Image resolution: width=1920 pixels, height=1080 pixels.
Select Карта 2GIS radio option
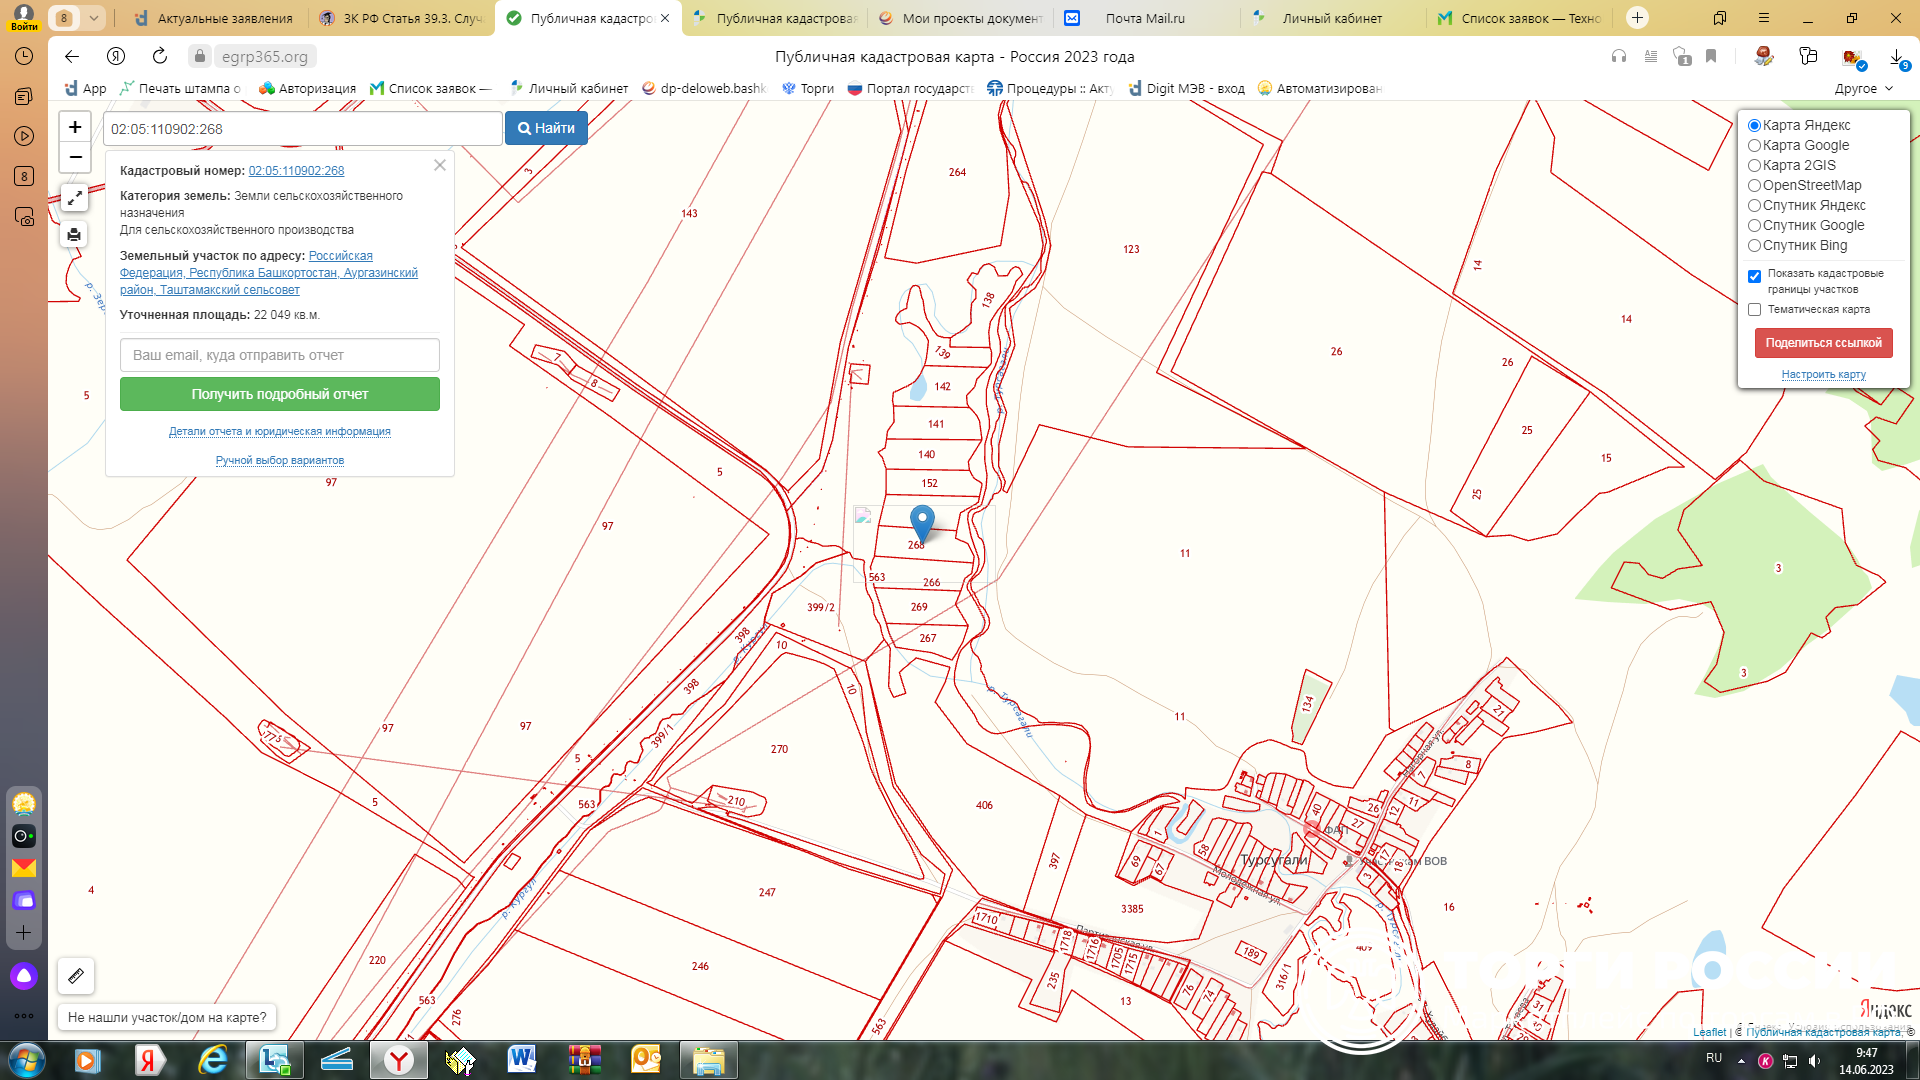tap(1754, 166)
